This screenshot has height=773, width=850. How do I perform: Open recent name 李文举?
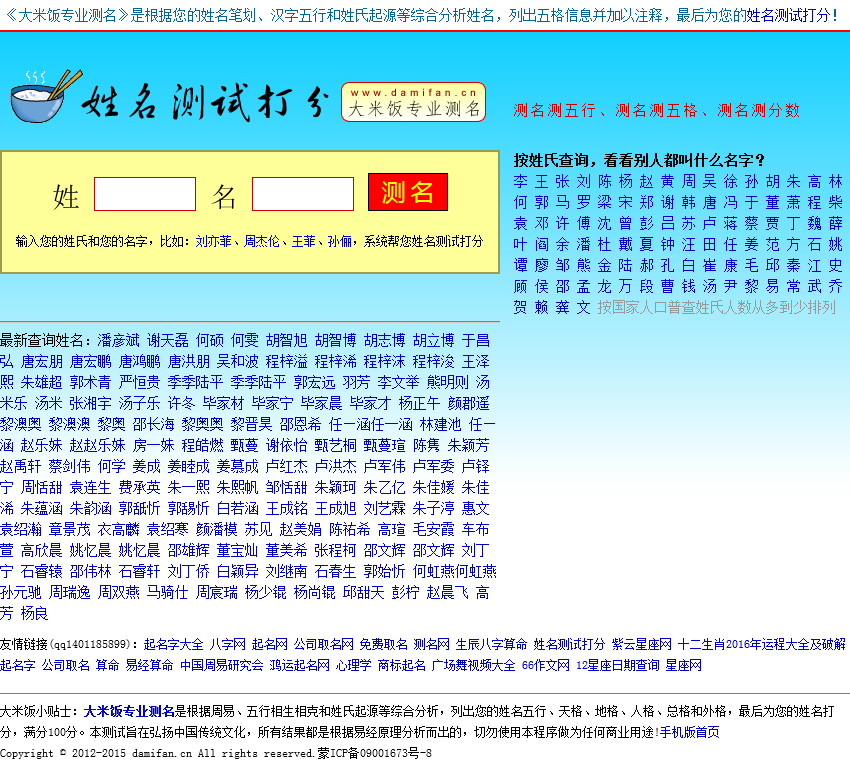tap(398, 382)
